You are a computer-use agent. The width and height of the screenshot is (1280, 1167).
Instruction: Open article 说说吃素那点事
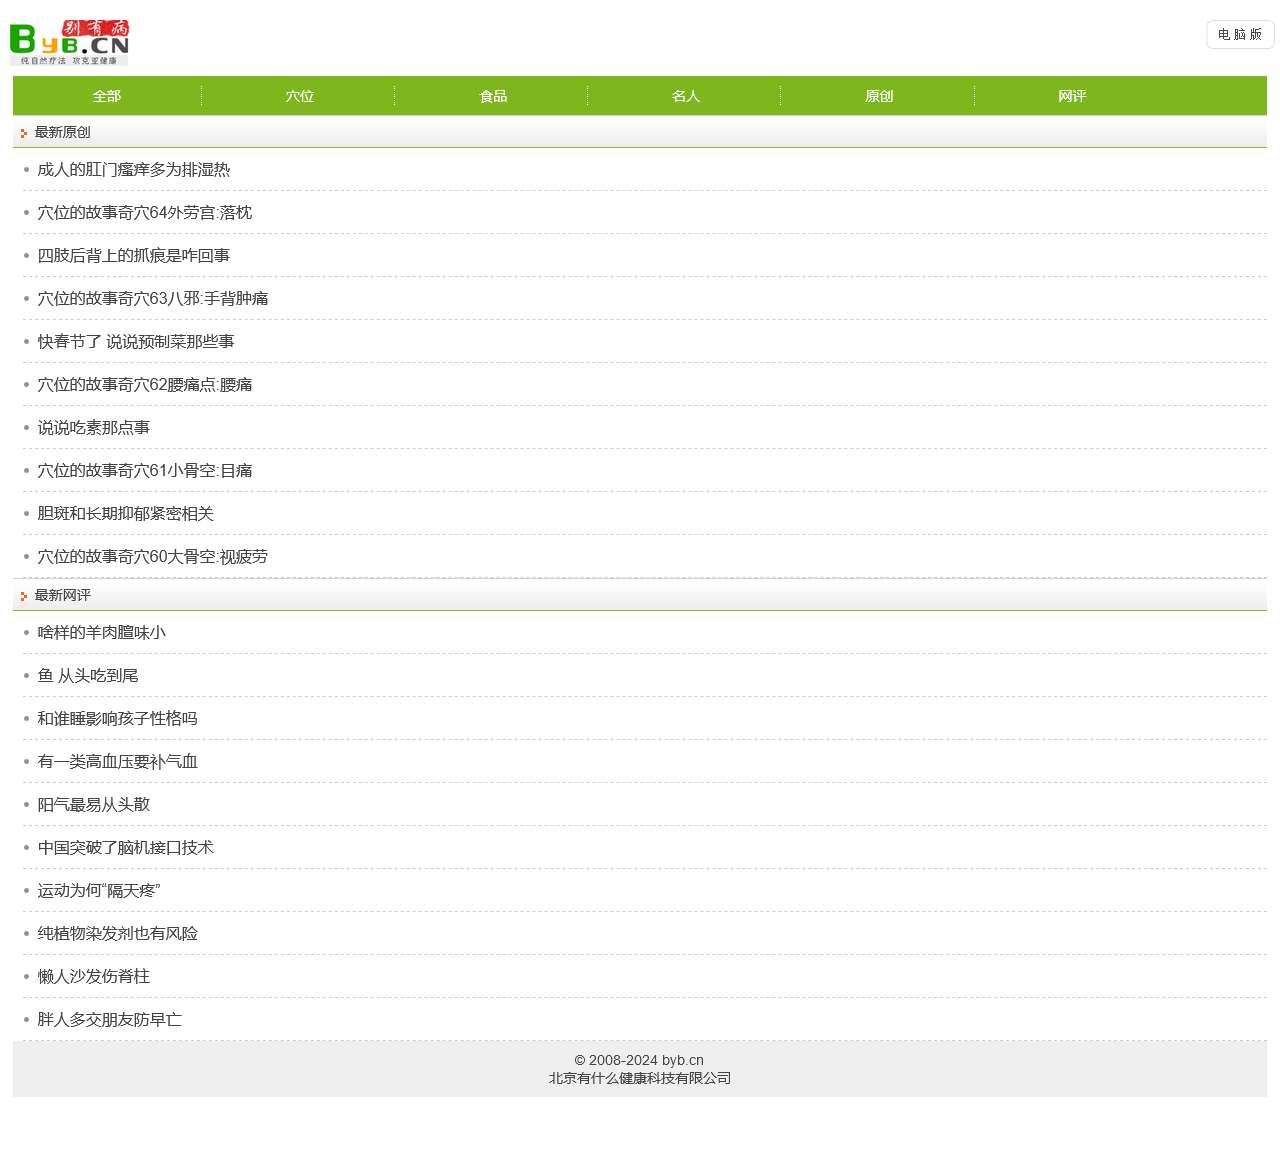pos(94,428)
